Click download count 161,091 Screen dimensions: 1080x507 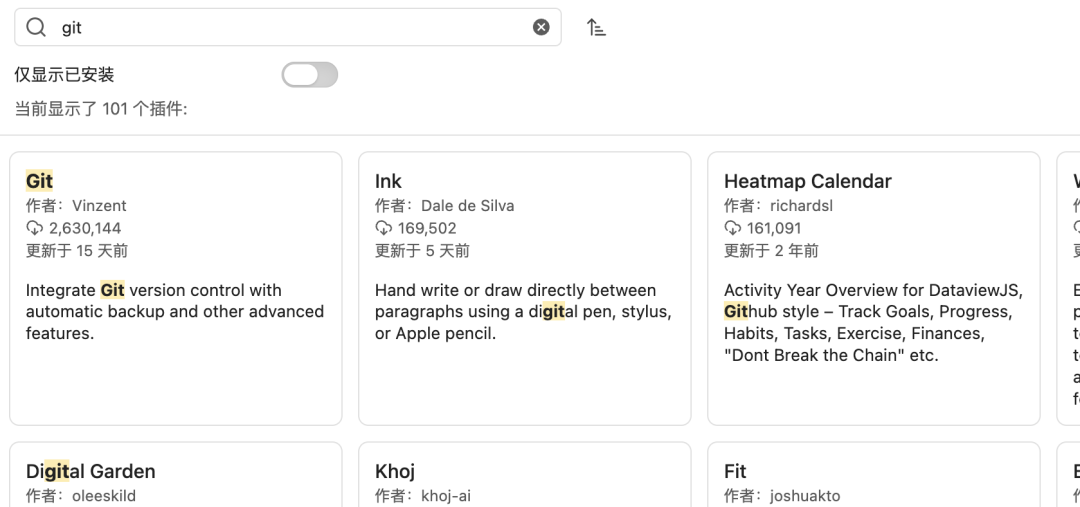(776, 228)
